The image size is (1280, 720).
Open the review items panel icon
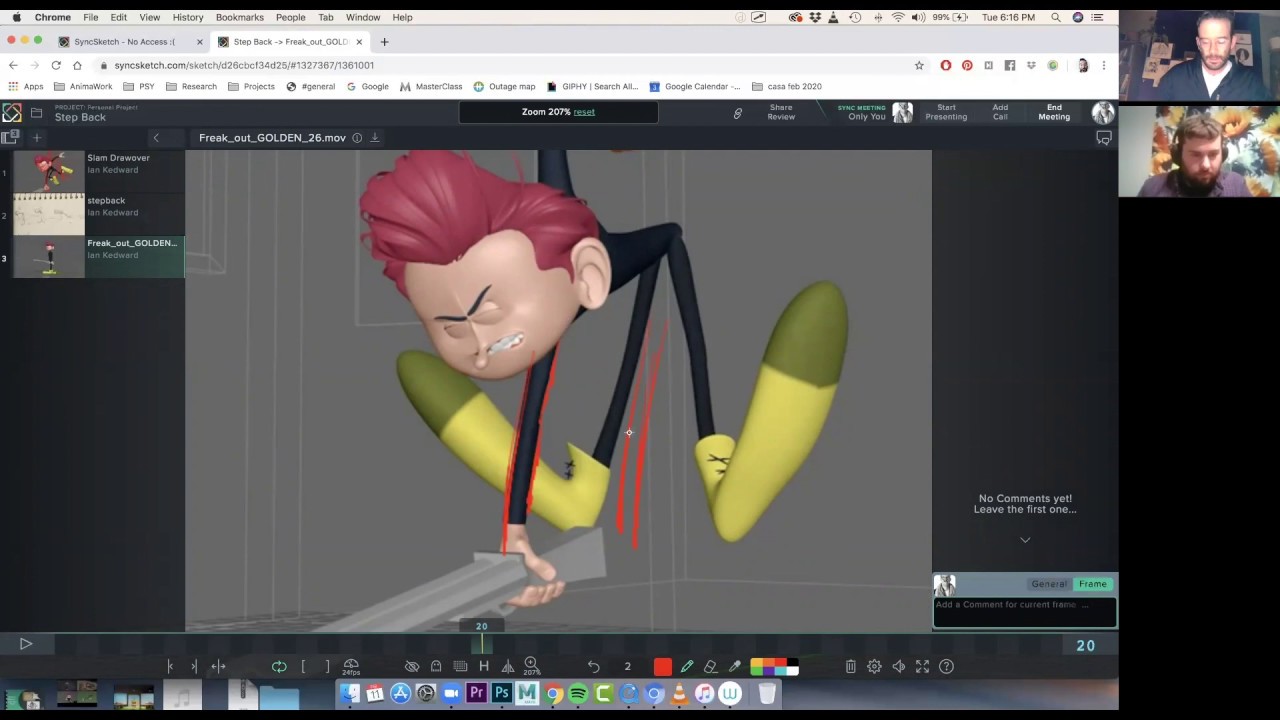point(10,138)
